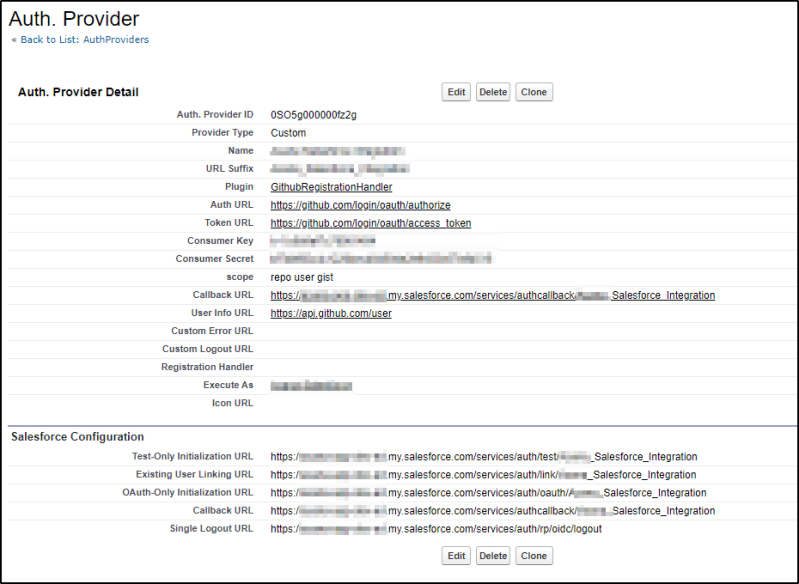Select the scope value 'repo user gist'
Viewport: 799px width, 584px height.
click(x=302, y=277)
